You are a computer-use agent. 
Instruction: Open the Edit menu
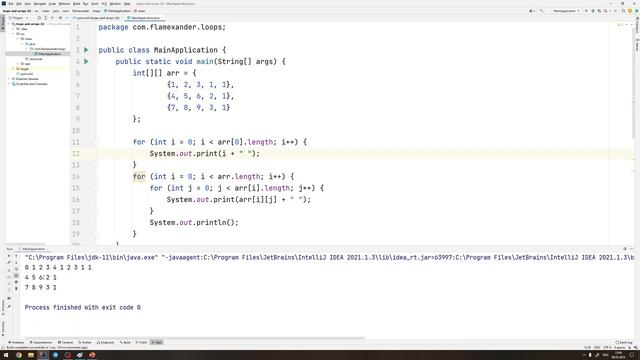click(x=19, y=4)
